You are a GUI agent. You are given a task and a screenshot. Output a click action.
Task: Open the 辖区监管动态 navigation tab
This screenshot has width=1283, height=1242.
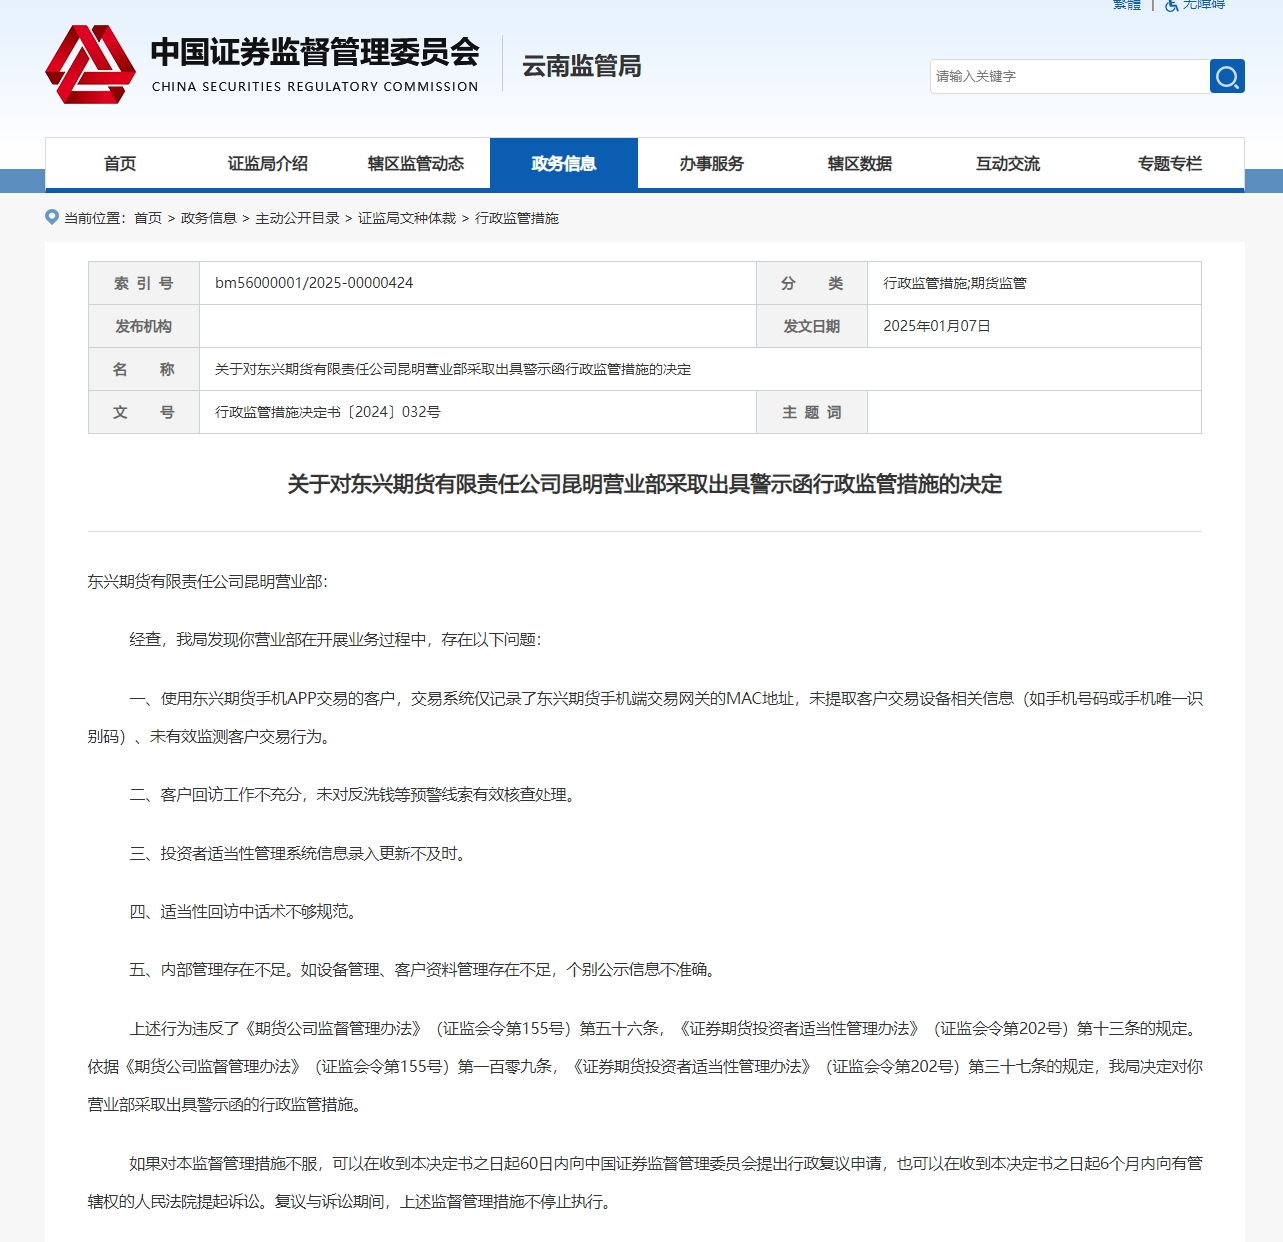[x=416, y=163]
